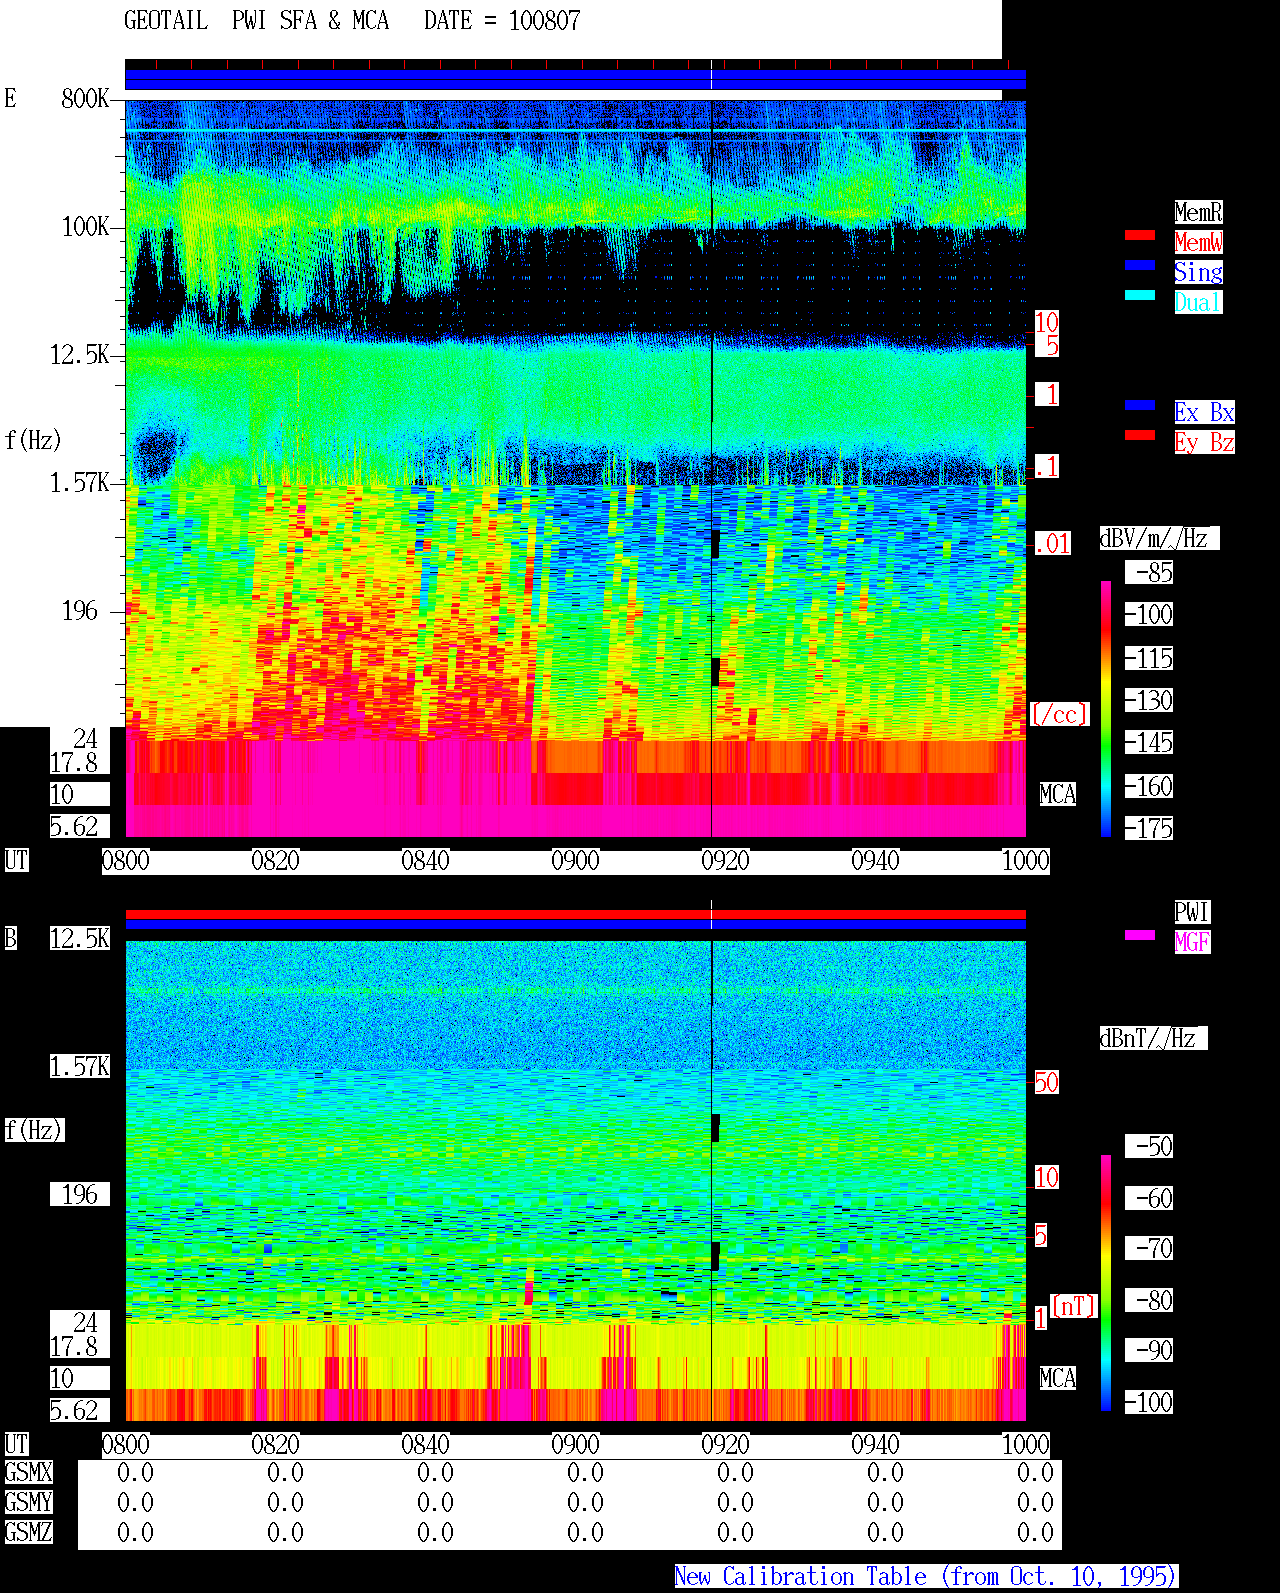Image resolution: width=1280 pixels, height=1593 pixels.
Task: Click the blue Sing legend swatch
Action: (x=1140, y=265)
